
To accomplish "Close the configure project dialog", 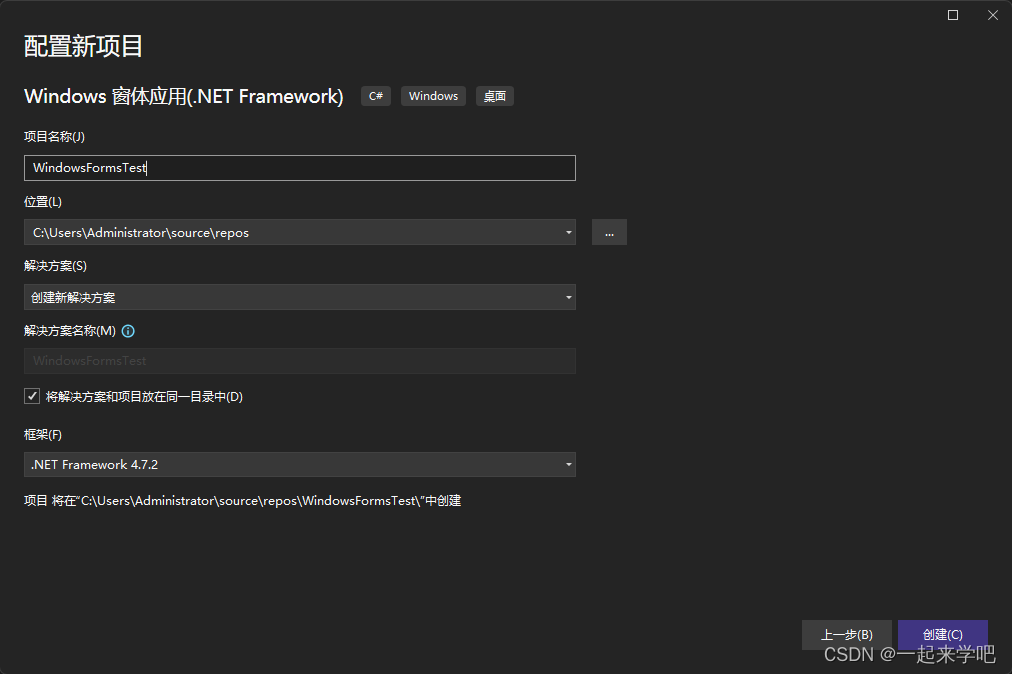I will point(993,15).
